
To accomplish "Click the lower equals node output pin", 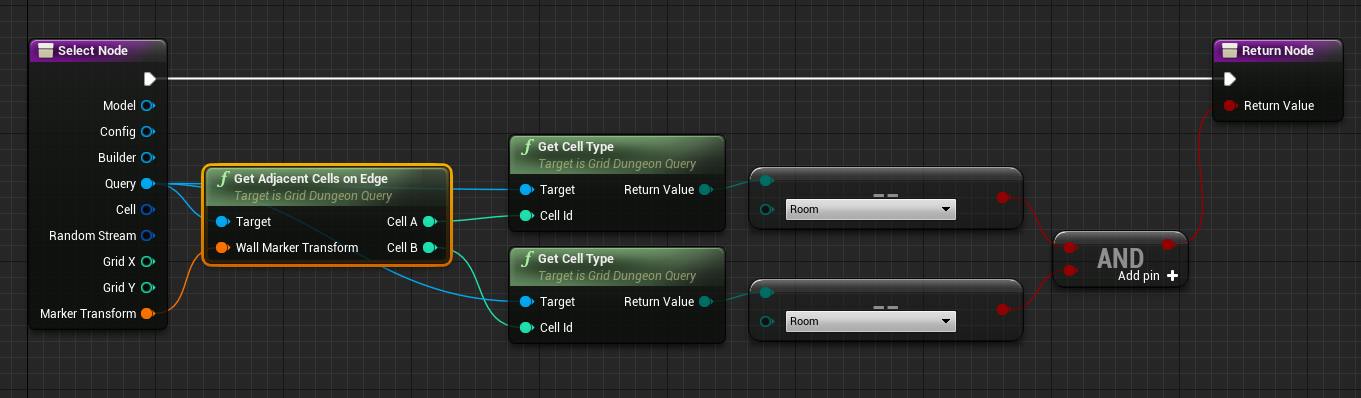I will click(x=1003, y=310).
